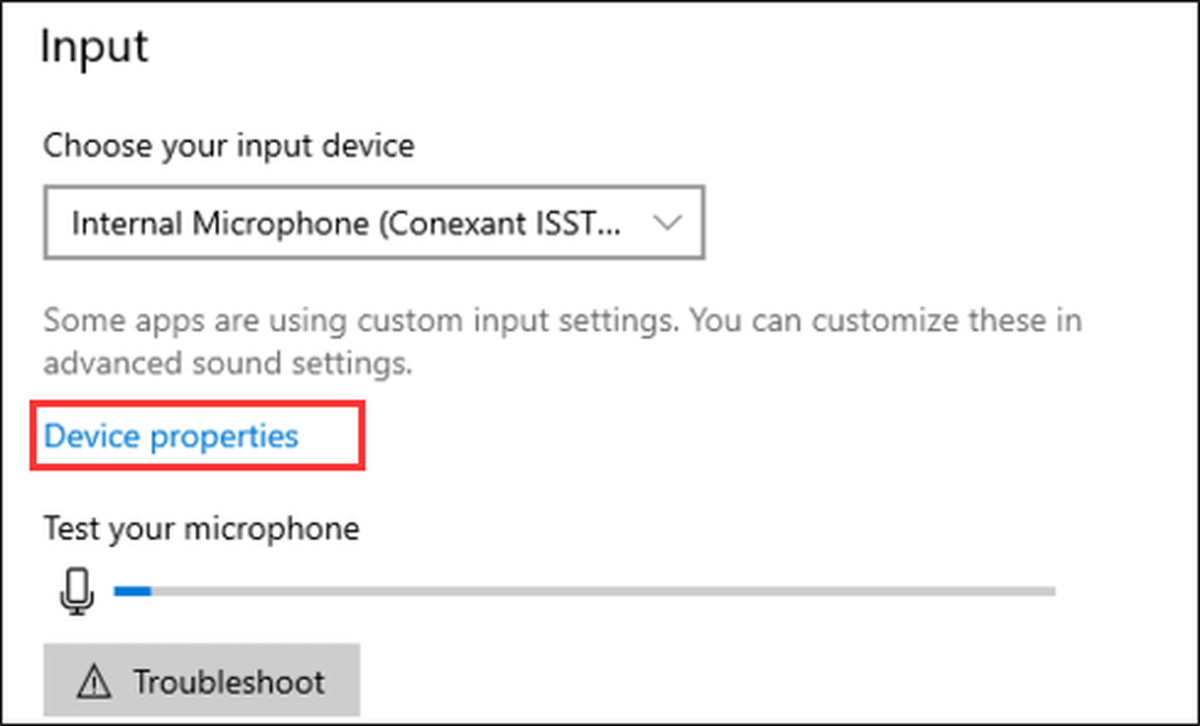Click the gray part of the microphone test bar
Screen dimensions: 1200x726
(602, 591)
